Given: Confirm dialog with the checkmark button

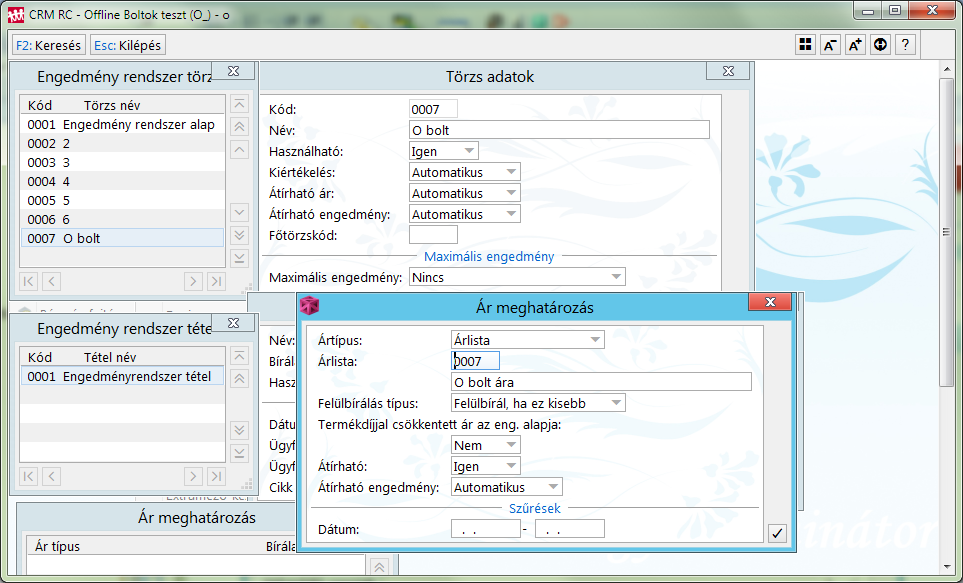Looking at the screenshot, I should [777, 533].
